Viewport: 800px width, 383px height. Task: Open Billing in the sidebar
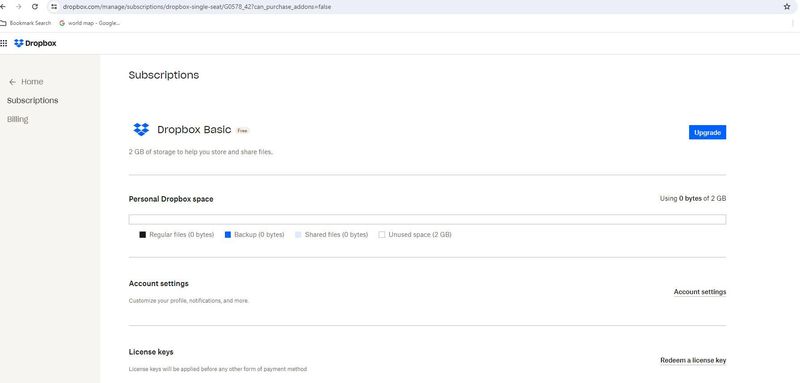tap(17, 119)
